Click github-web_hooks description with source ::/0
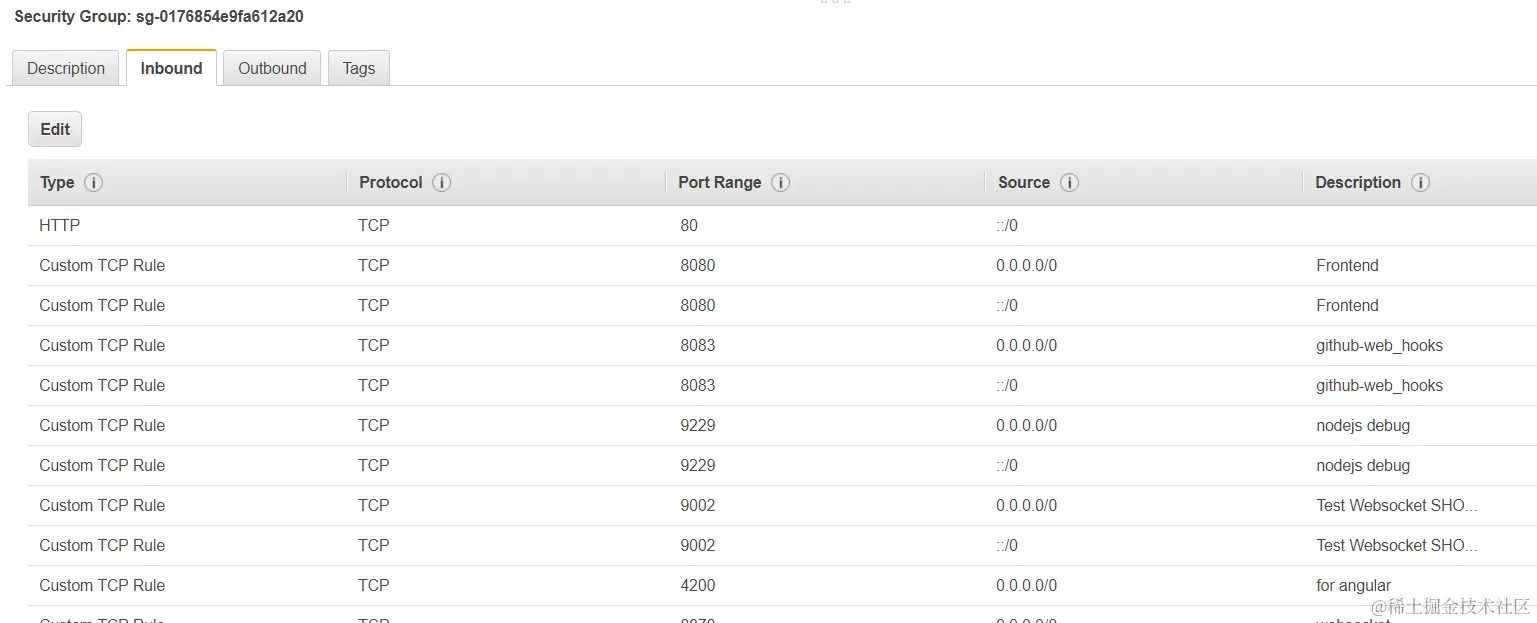This screenshot has height=623, width=1537. pyautogui.click(x=1380, y=385)
